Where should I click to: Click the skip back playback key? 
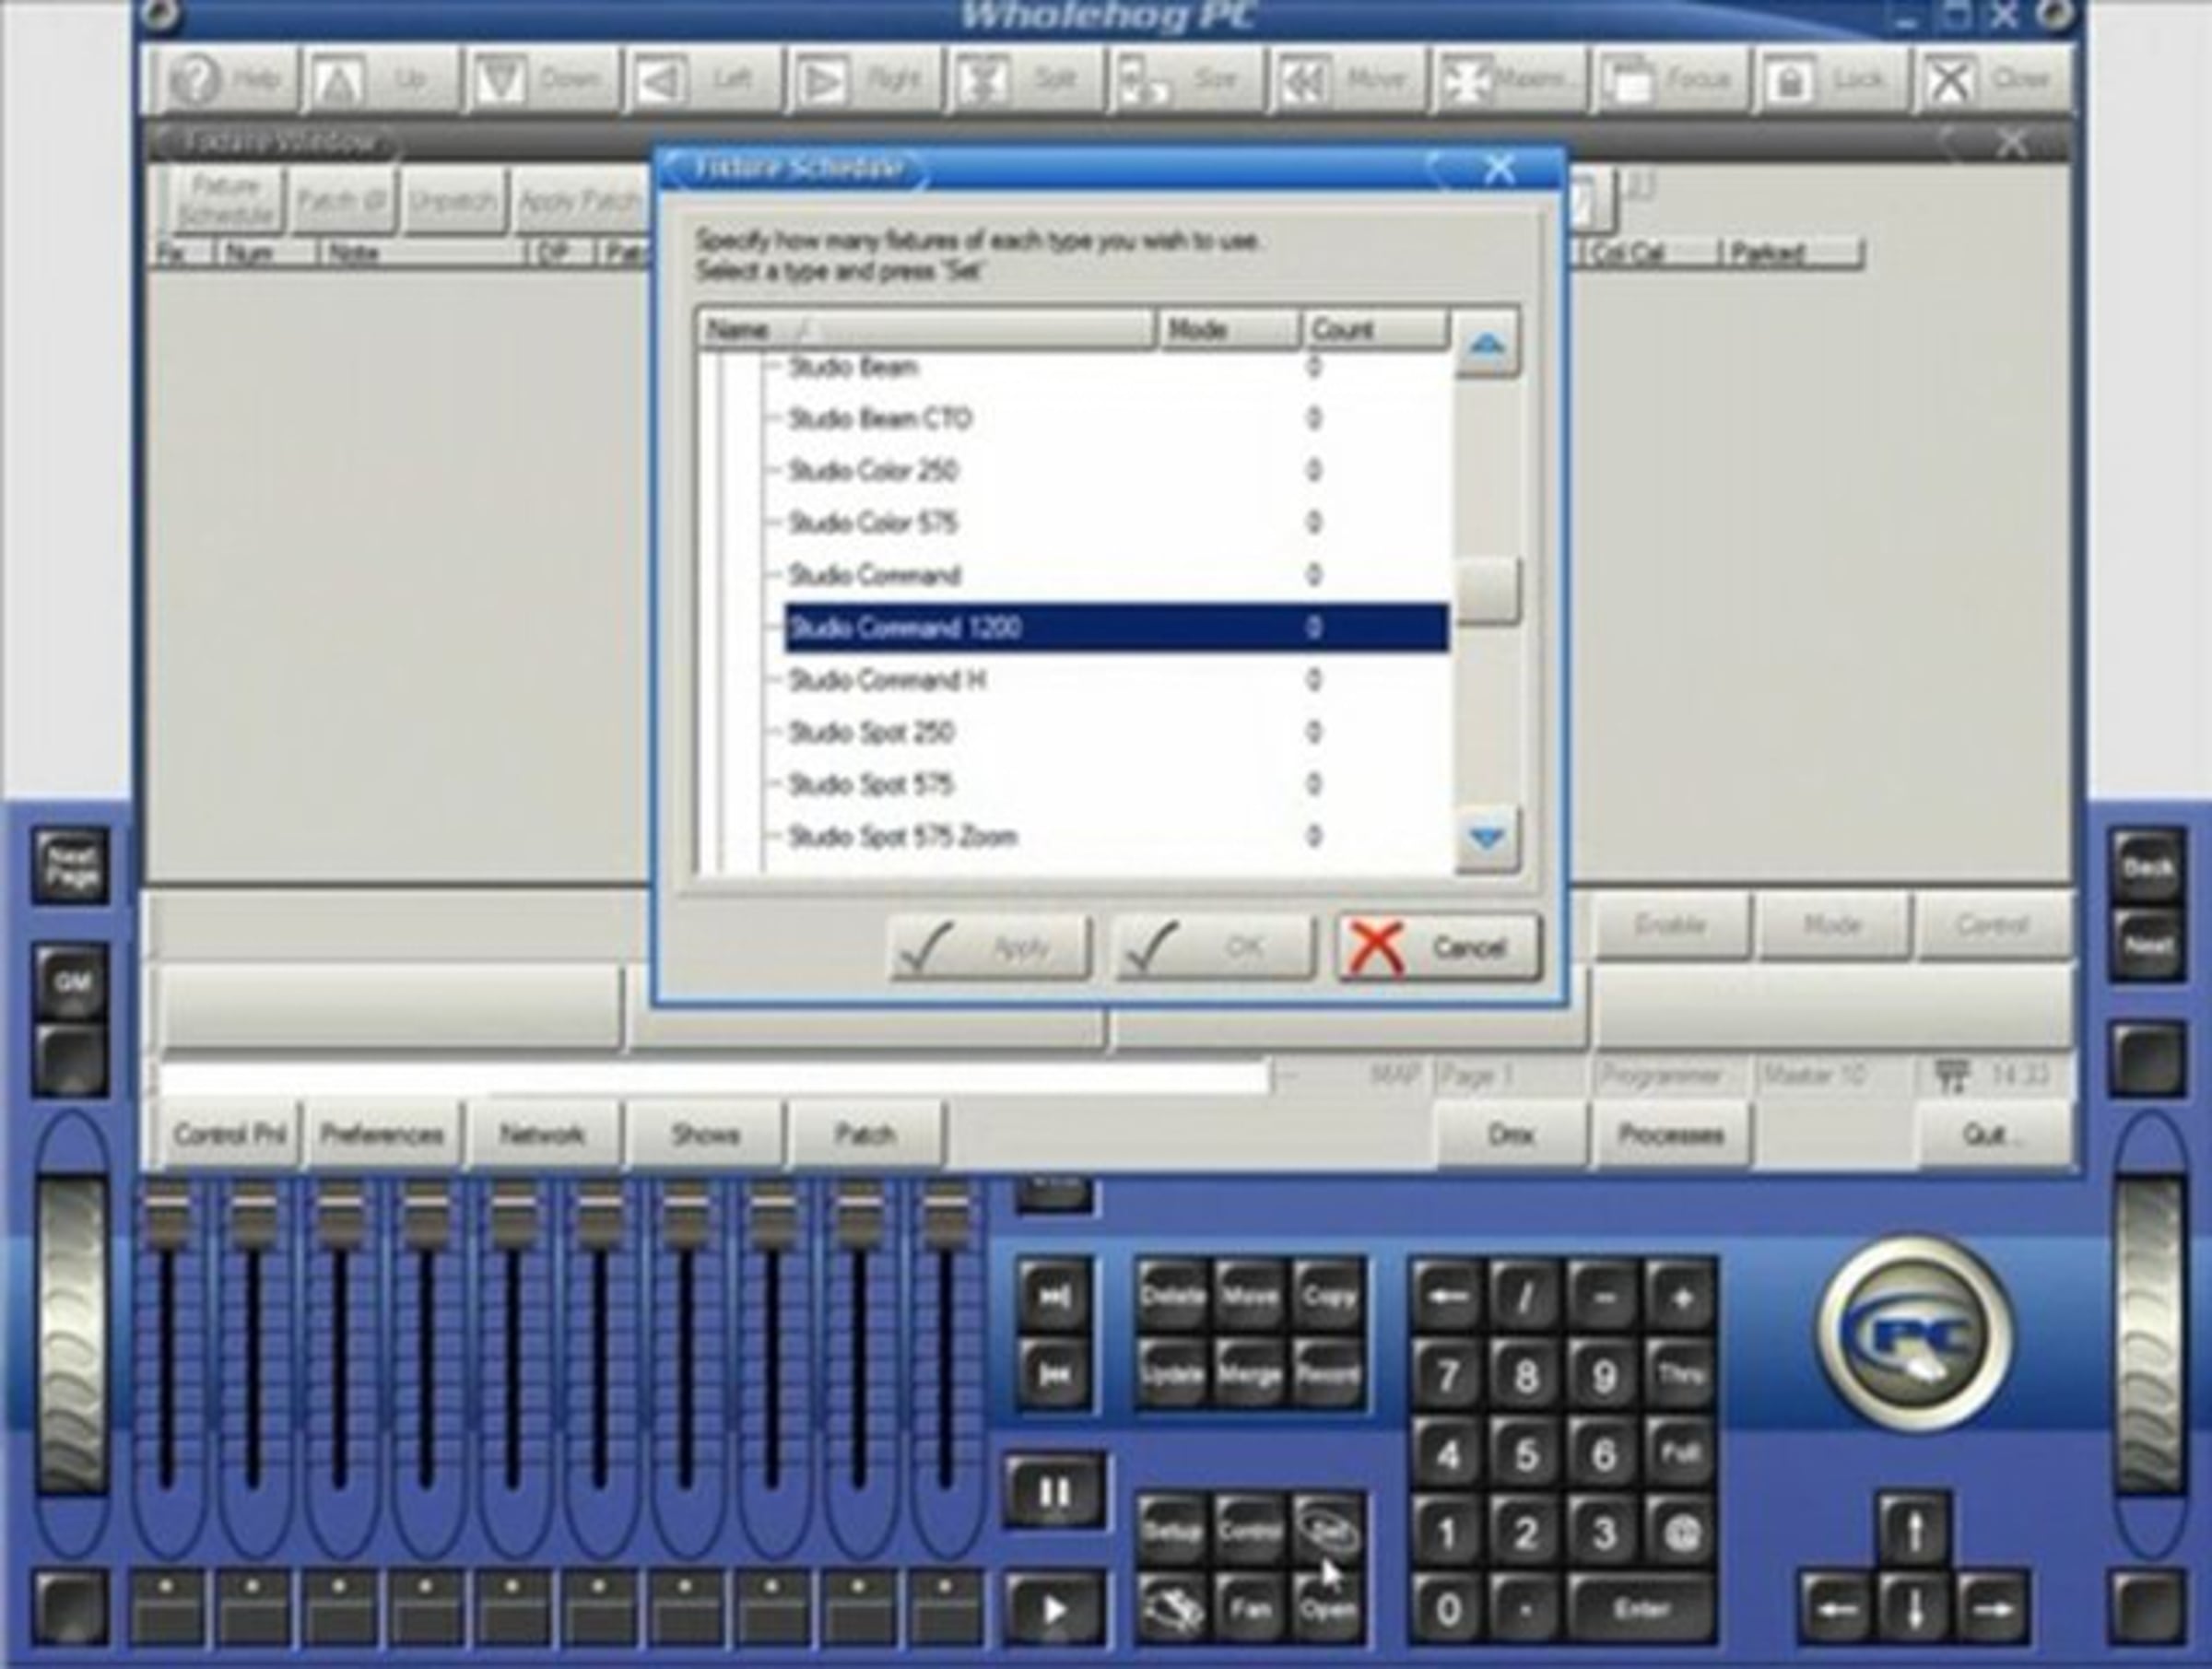1053,1375
